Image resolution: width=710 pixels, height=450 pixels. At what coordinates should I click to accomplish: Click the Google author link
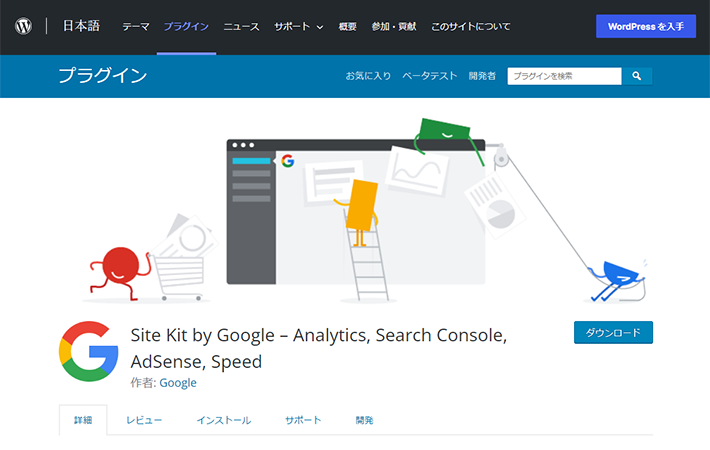178,383
